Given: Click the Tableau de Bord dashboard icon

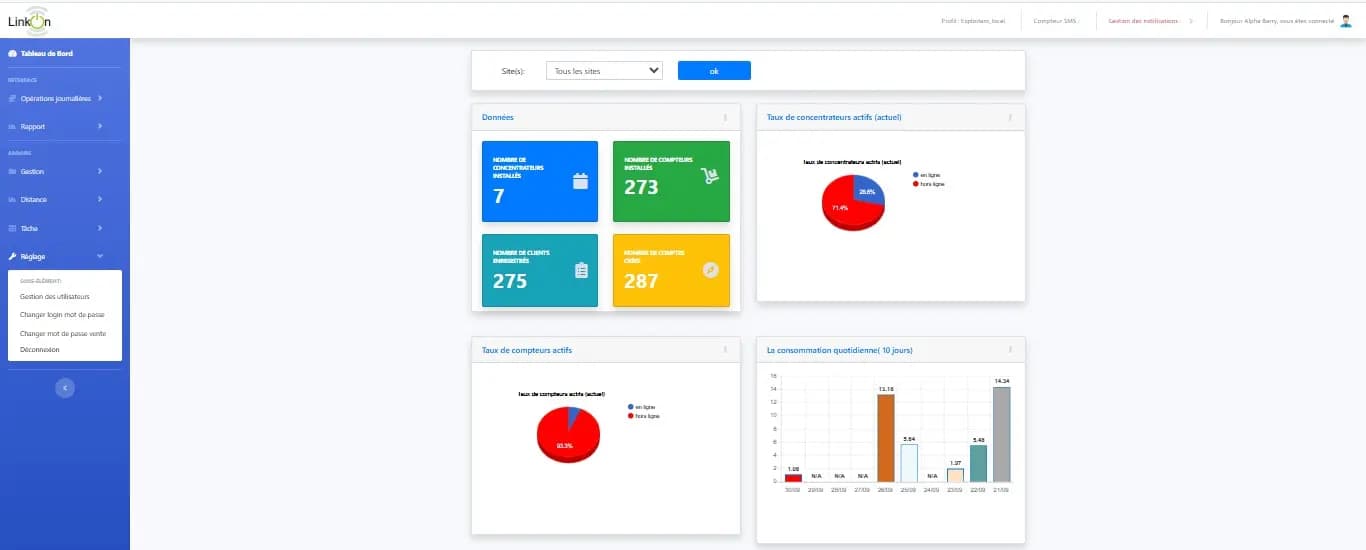Looking at the screenshot, I should coord(12,53).
